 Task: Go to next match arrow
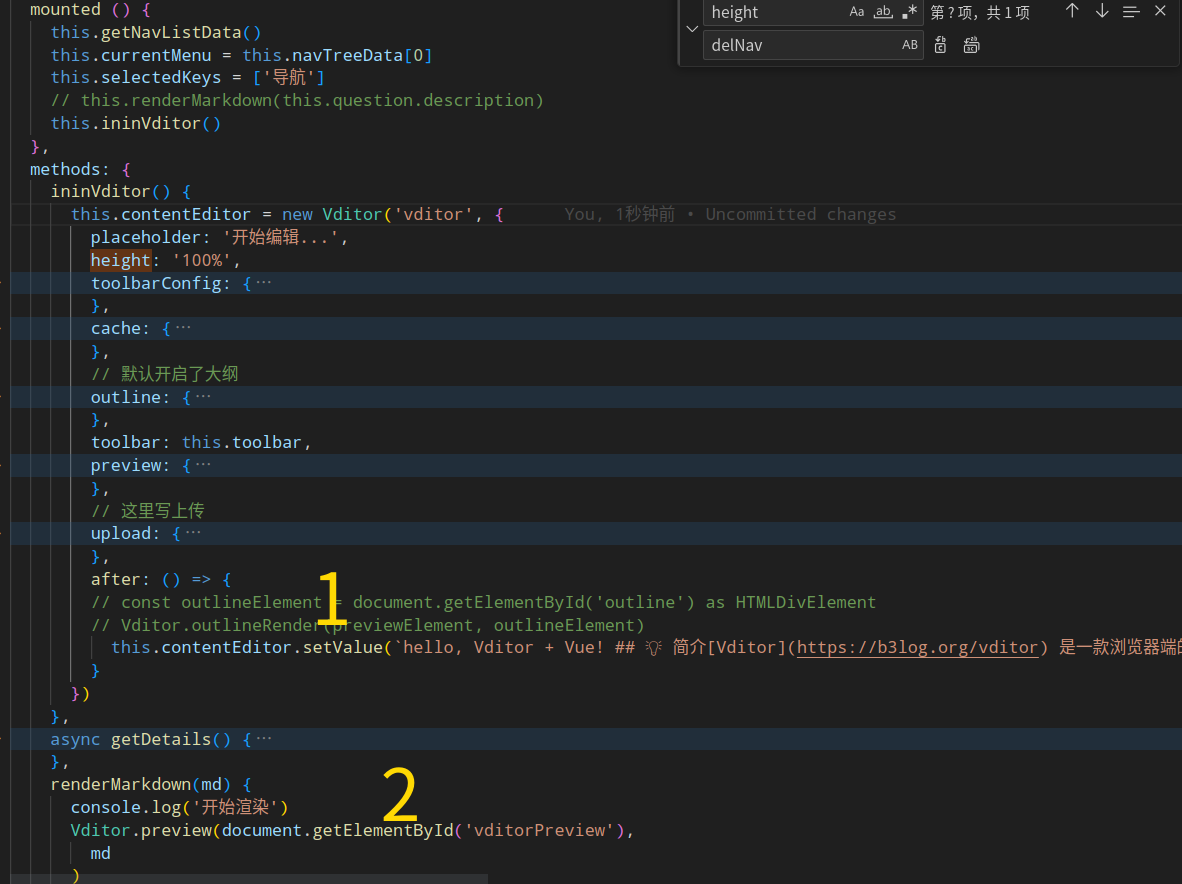1102,11
